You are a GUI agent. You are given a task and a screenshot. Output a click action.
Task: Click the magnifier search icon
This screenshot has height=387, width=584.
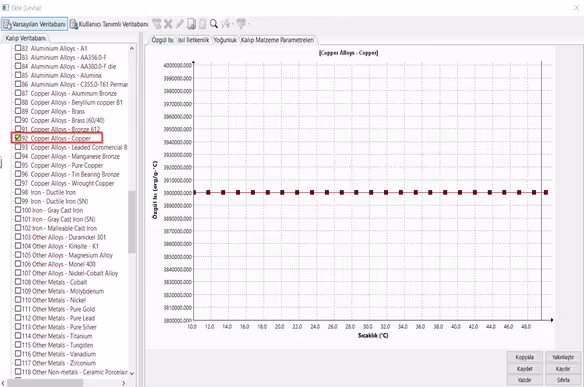pos(213,24)
